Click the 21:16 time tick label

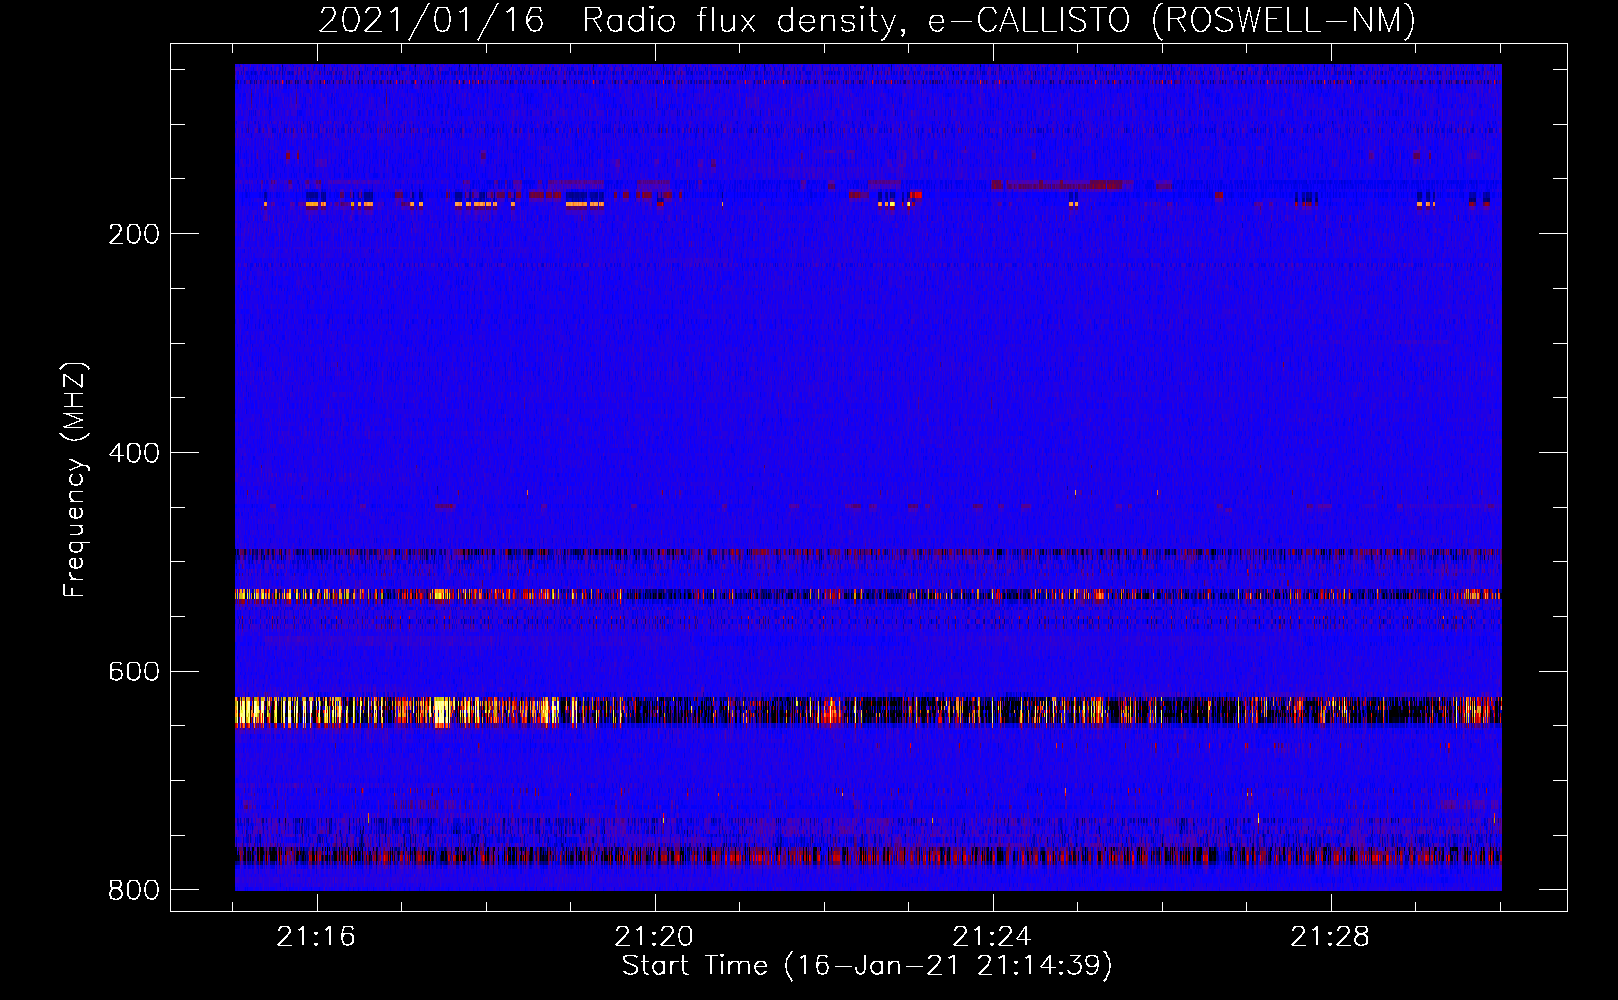pyautogui.click(x=317, y=937)
